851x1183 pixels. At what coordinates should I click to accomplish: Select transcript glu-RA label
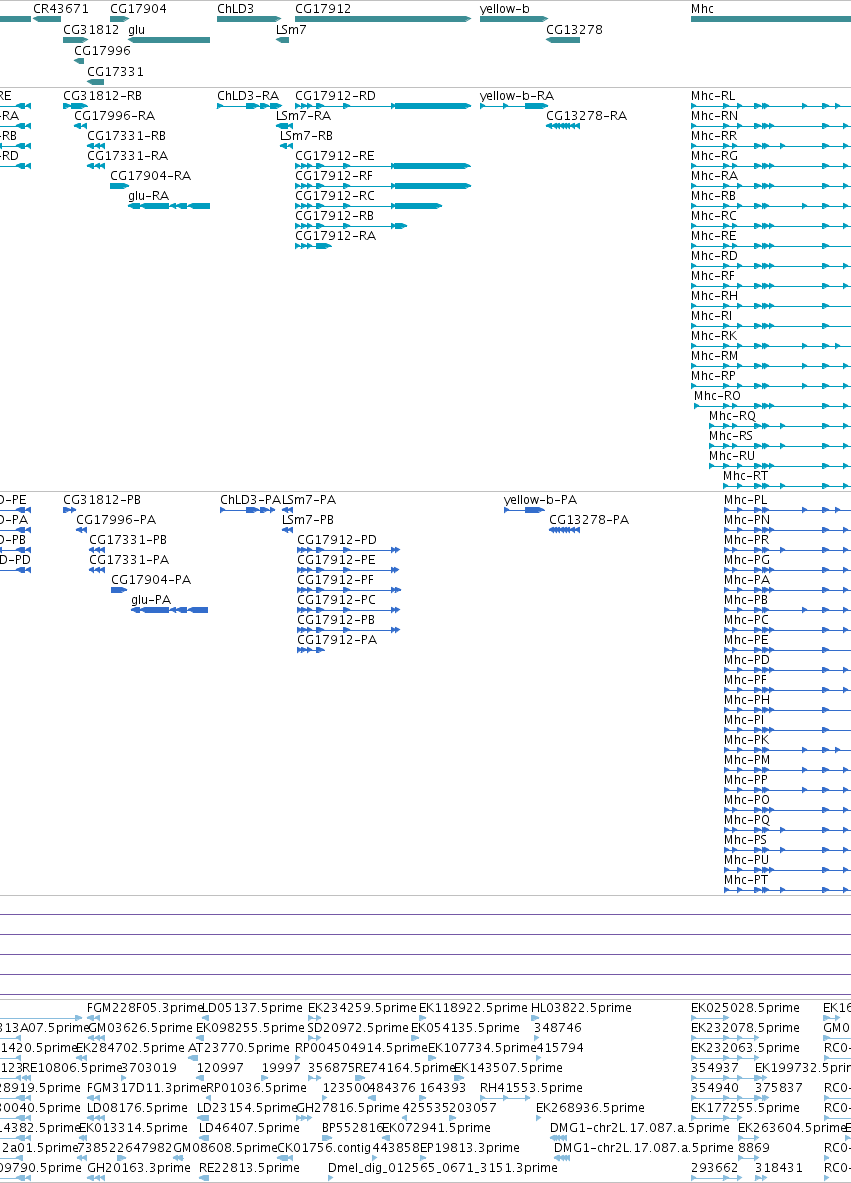pyautogui.click(x=149, y=195)
